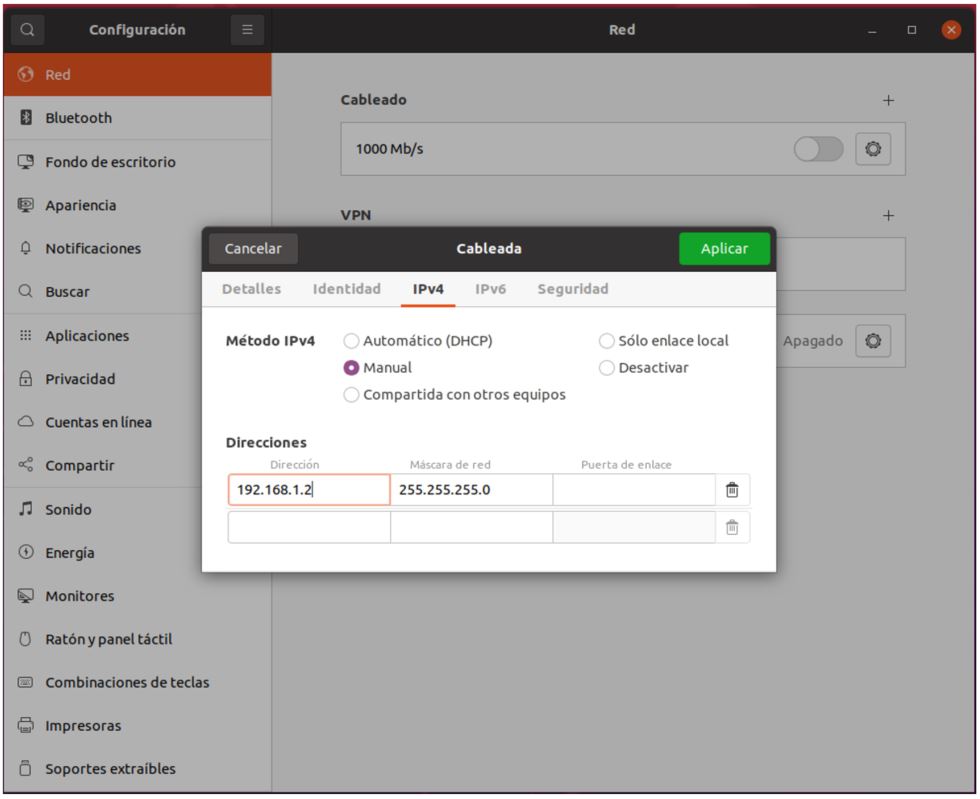Click the 1000 Mb/s connection label
Screen dimensions: 980x799
389,149
